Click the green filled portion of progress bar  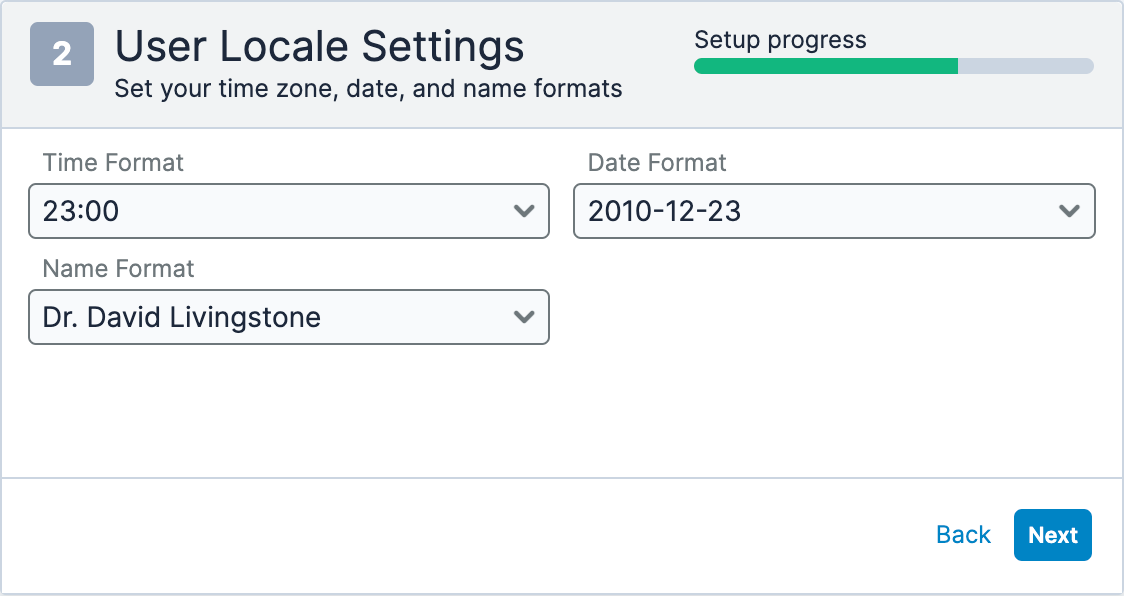(x=820, y=66)
